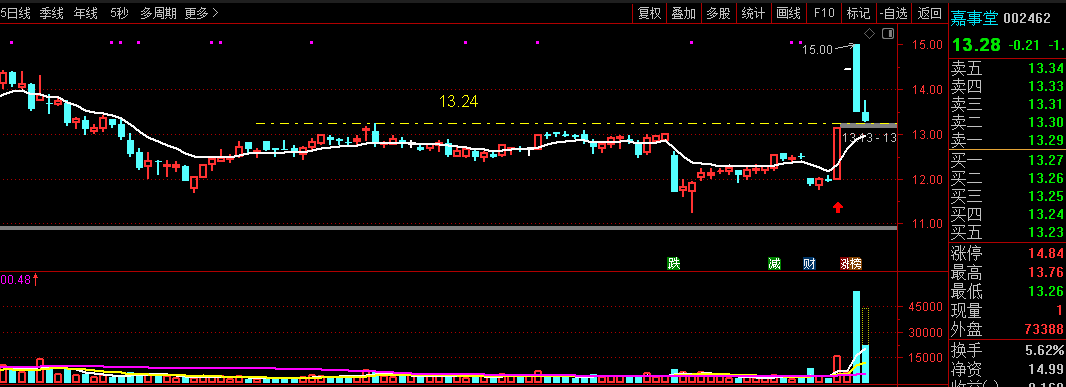Select the 买一 bid price 13.27
The width and height of the screenshot is (1066, 387).
click(1046, 161)
